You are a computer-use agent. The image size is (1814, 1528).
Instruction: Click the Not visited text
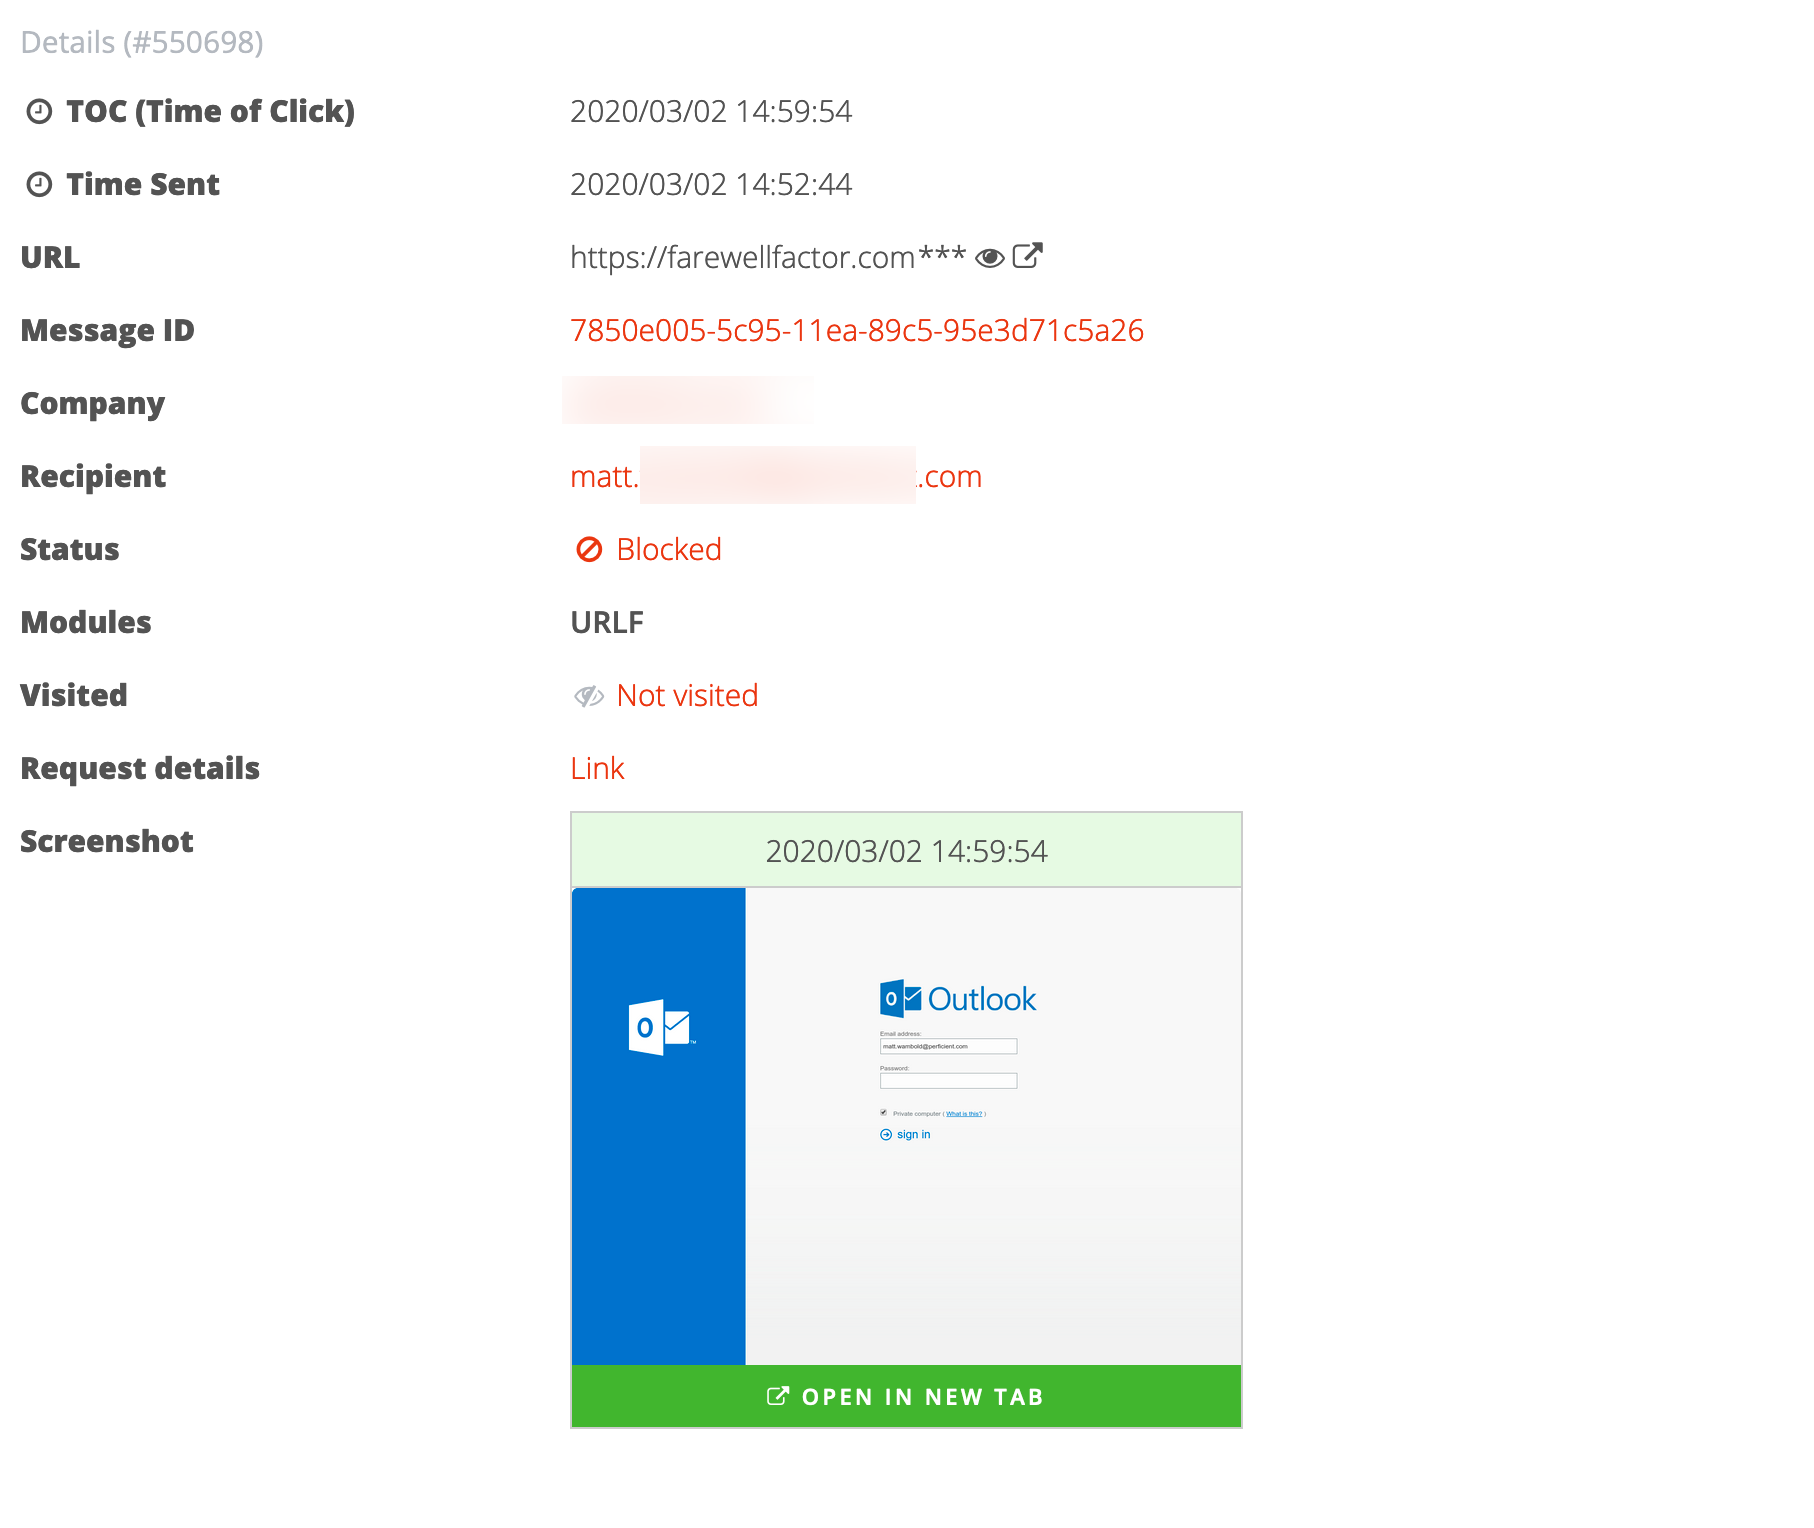click(688, 695)
